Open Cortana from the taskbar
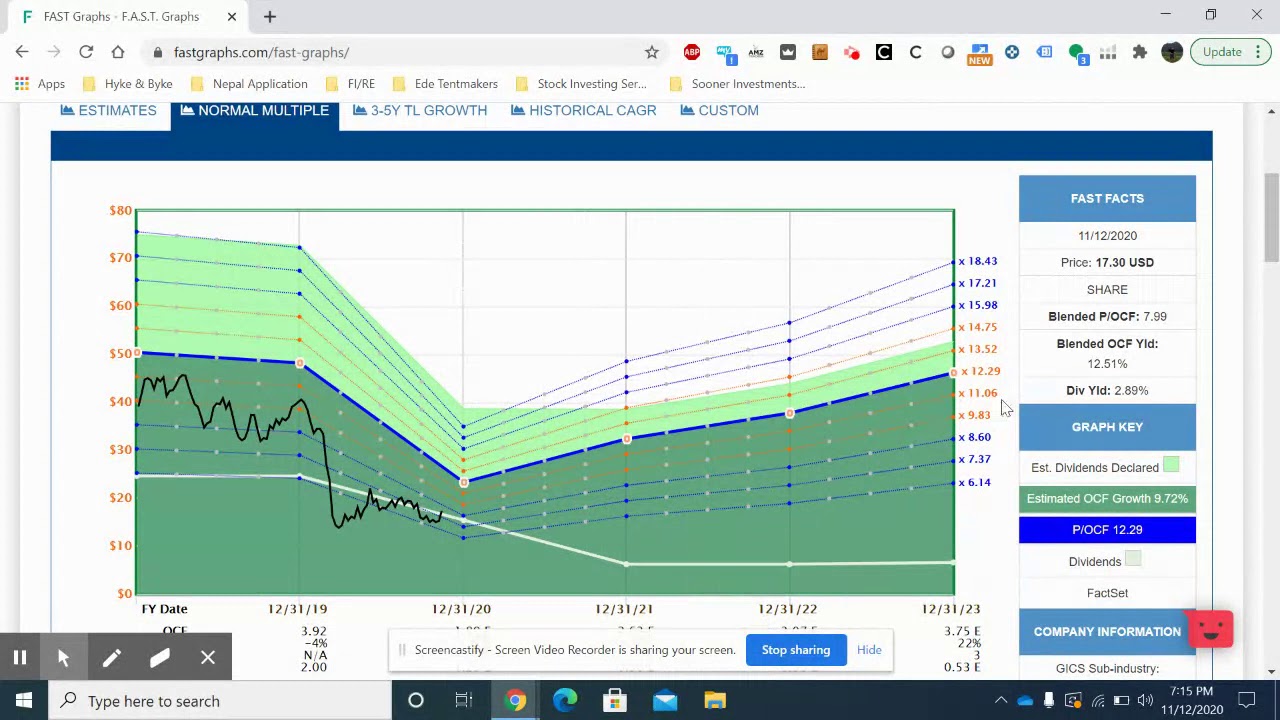This screenshot has height=720, width=1280. [x=416, y=701]
